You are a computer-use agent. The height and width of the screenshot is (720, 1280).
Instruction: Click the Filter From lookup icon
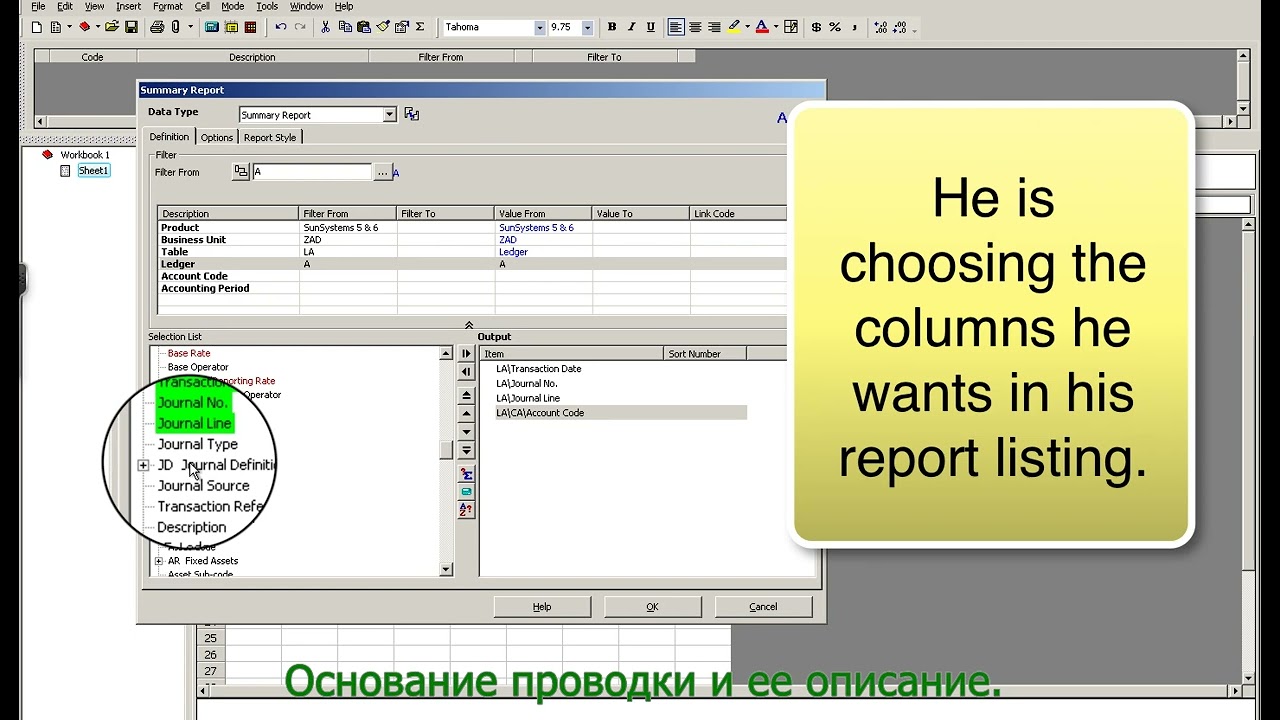pyautogui.click(x=240, y=172)
